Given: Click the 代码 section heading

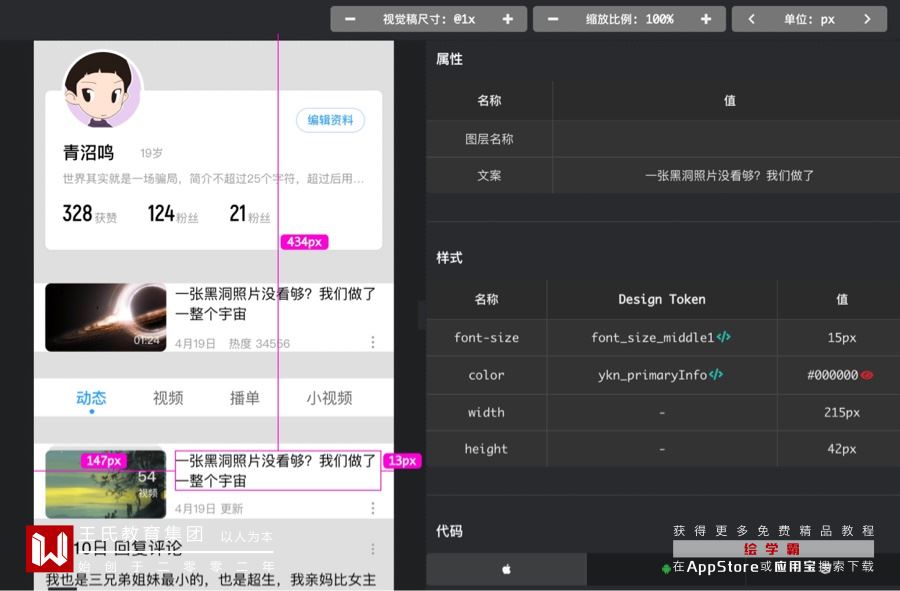Looking at the screenshot, I should pyautogui.click(x=449, y=531).
